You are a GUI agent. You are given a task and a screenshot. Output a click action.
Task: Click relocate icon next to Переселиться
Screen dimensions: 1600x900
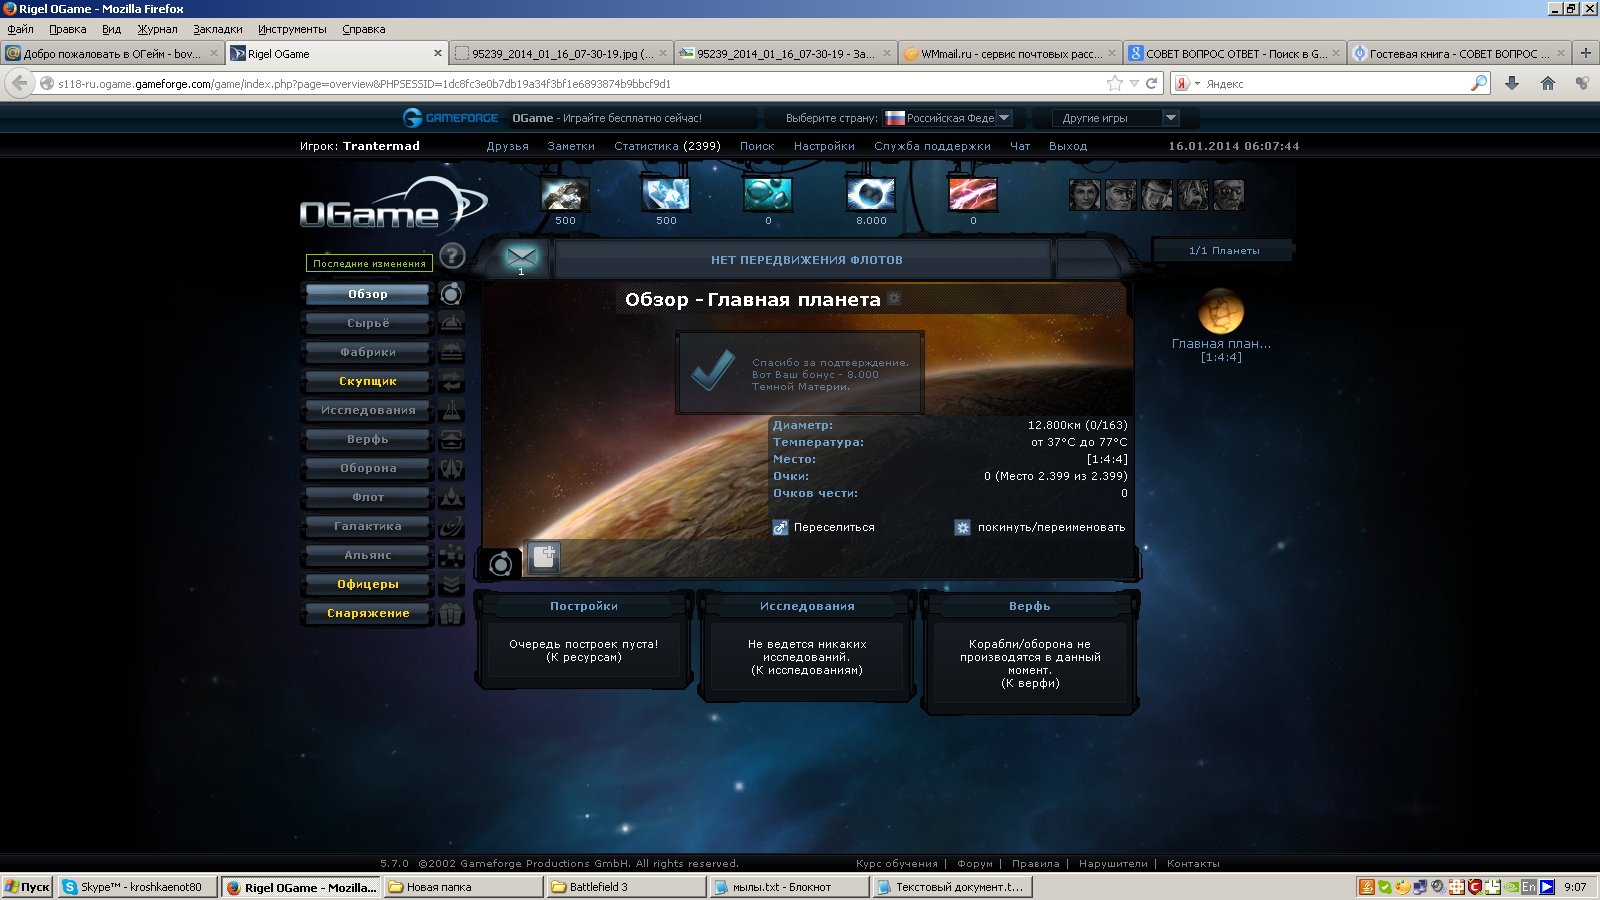coord(780,527)
